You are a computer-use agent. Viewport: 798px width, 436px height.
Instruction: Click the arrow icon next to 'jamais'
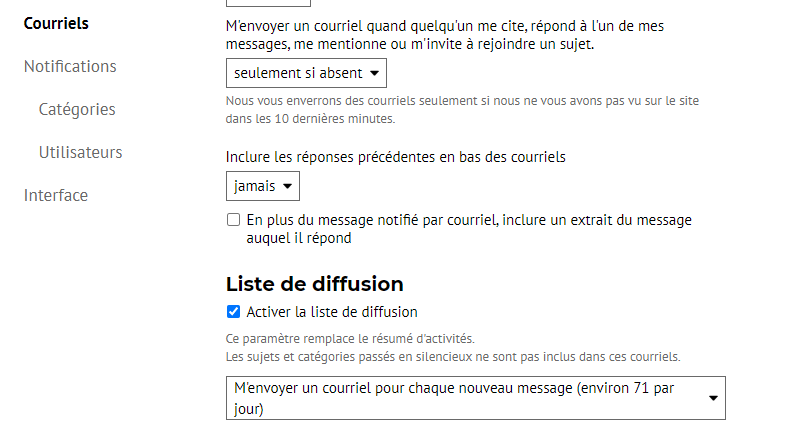[288, 186]
